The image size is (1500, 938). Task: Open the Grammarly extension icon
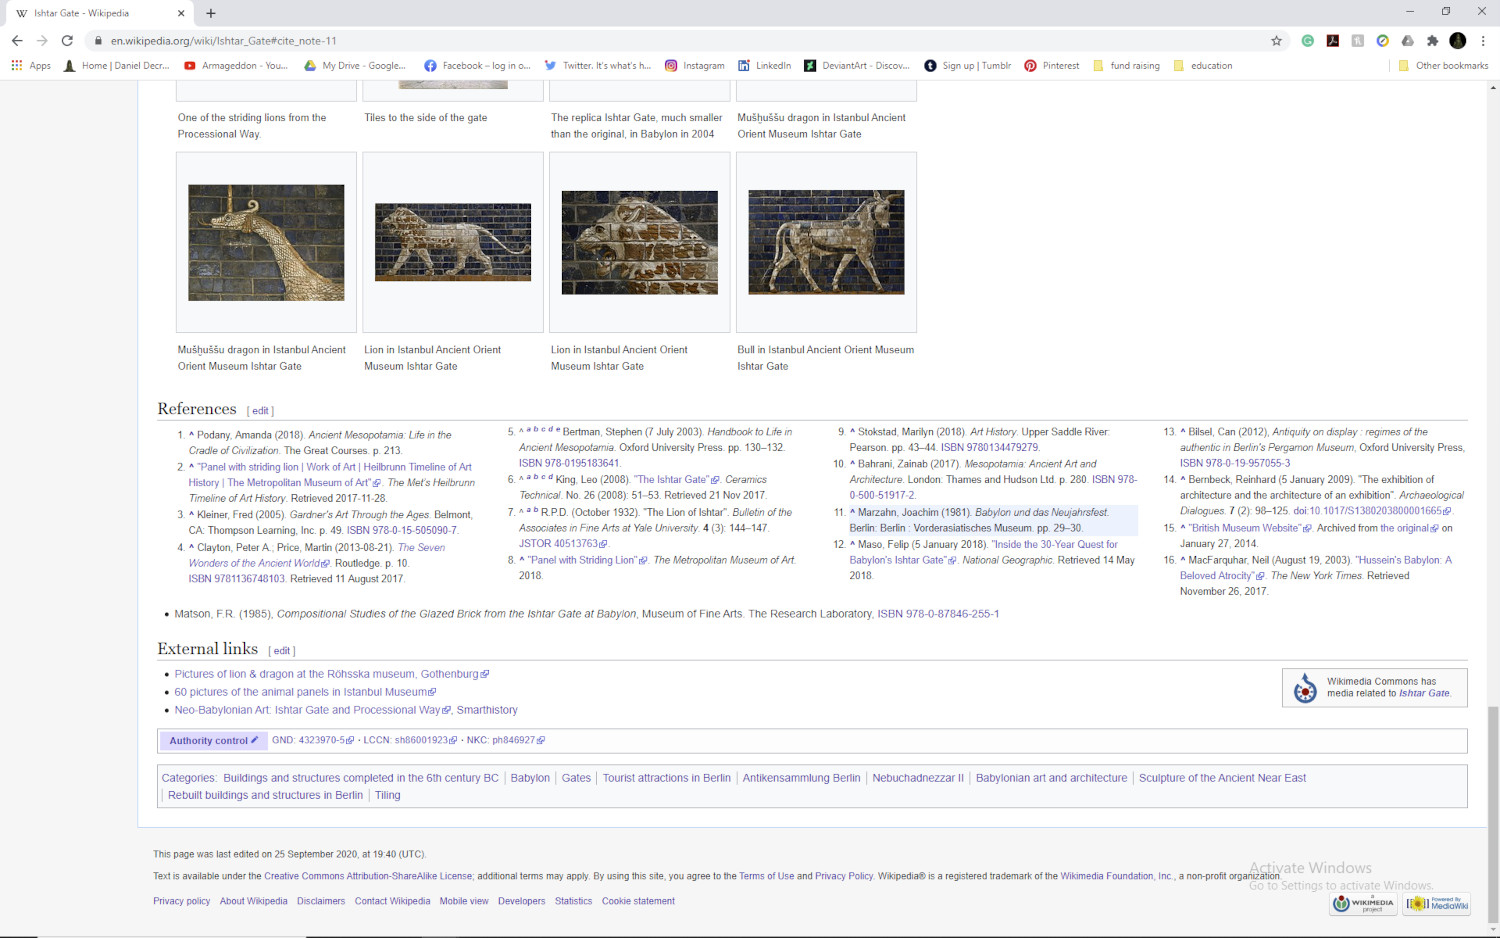click(1308, 41)
